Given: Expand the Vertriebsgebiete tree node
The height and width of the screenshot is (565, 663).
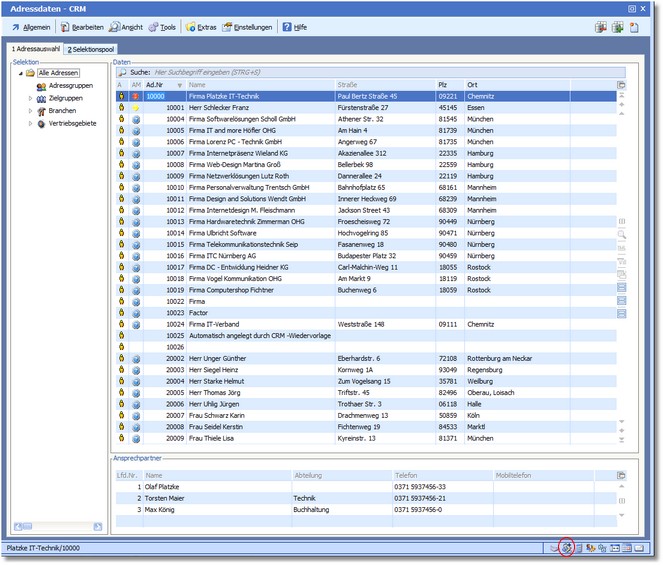Looking at the screenshot, I should 30,123.
